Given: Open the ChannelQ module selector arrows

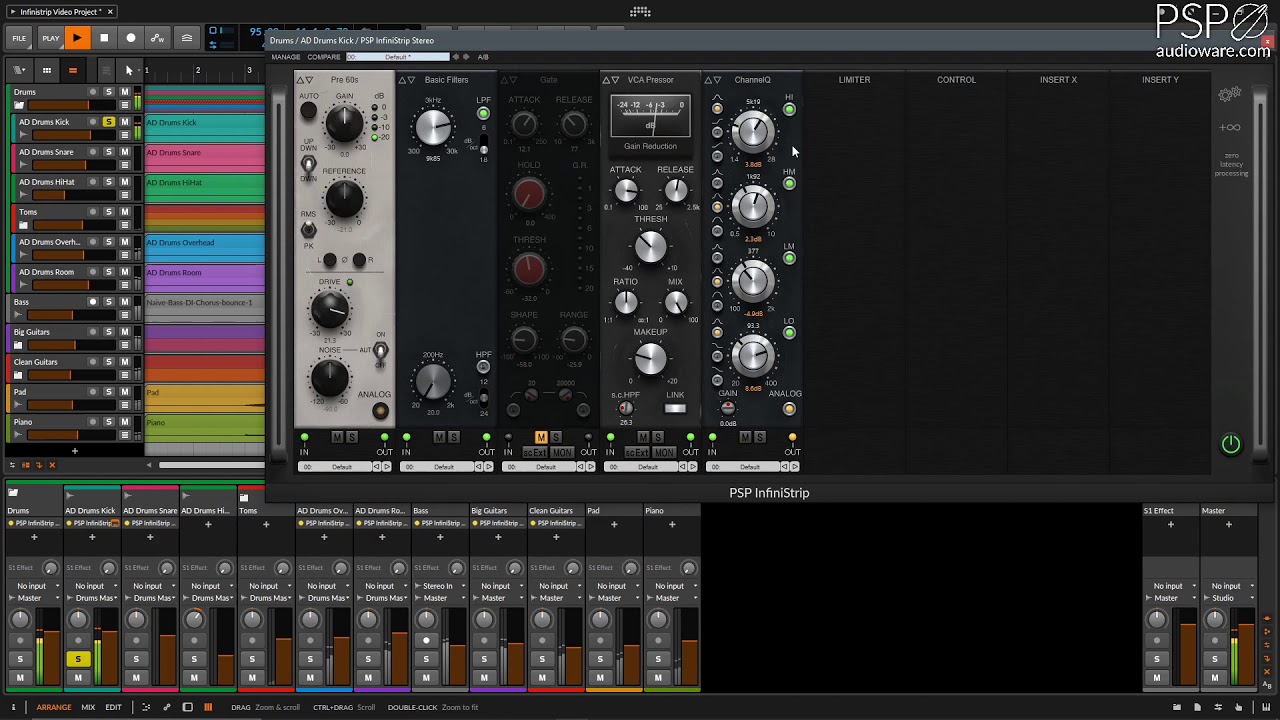Looking at the screenshot, I should pyautogui.click(x=713, y=80).
